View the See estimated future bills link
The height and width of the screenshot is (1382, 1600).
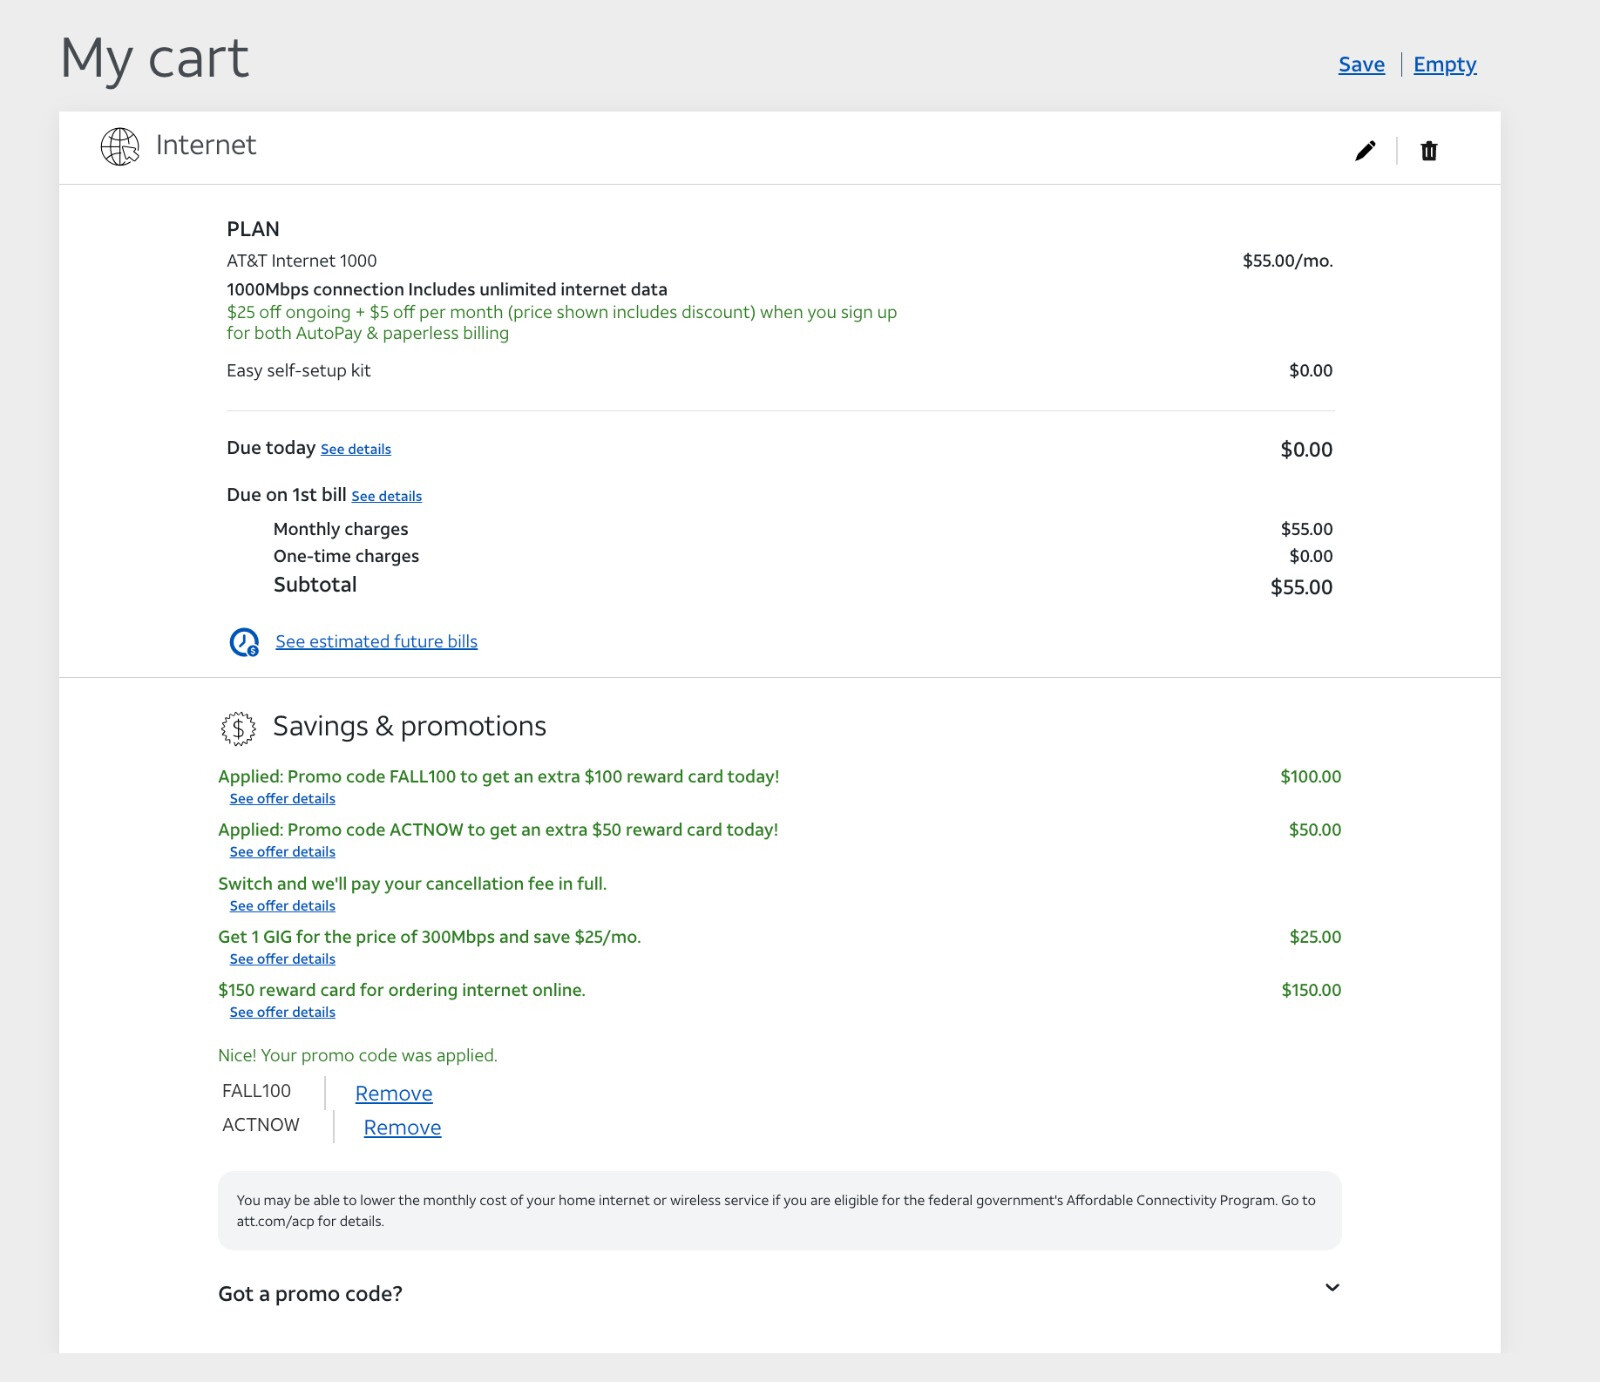coord(376,642)
